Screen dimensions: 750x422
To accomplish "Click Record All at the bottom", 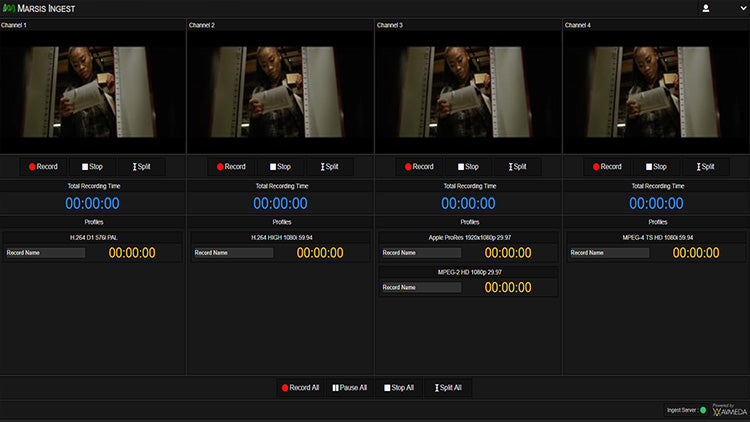I will pos(300,387).
